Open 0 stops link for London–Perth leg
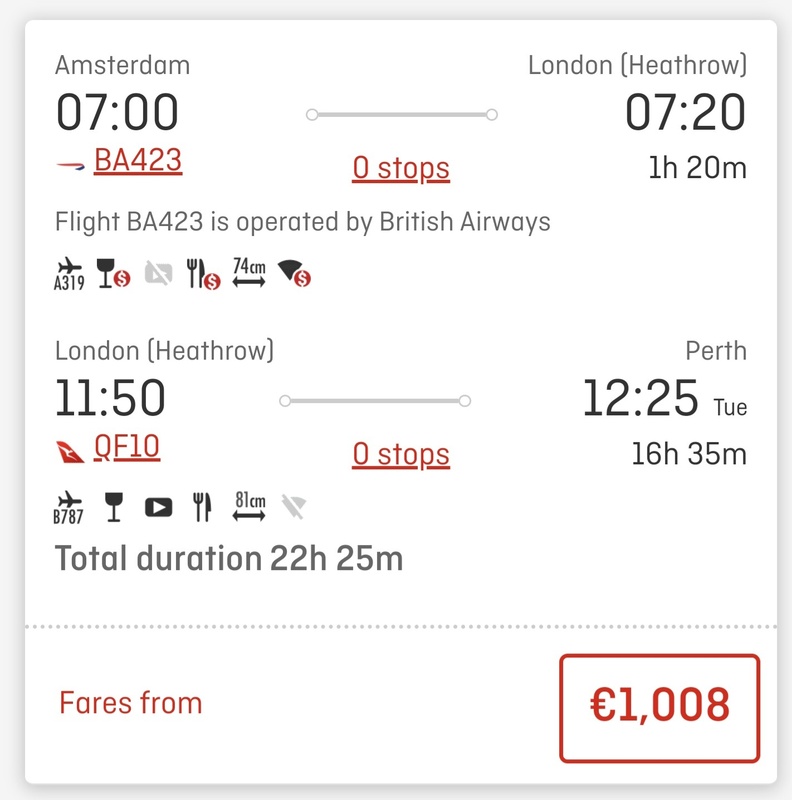The image size is (792, 800). coord(401,454)
